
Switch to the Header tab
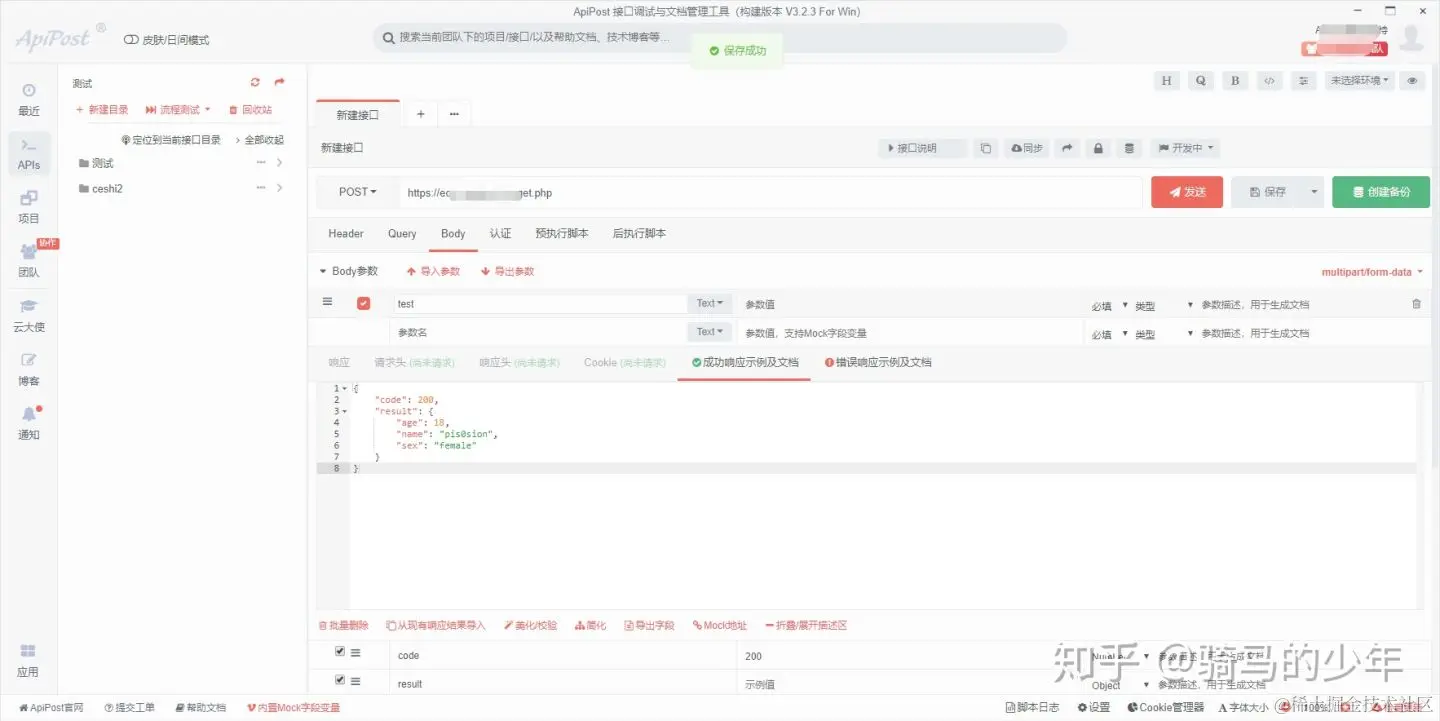pyautogui.click(x=346, y=233)
